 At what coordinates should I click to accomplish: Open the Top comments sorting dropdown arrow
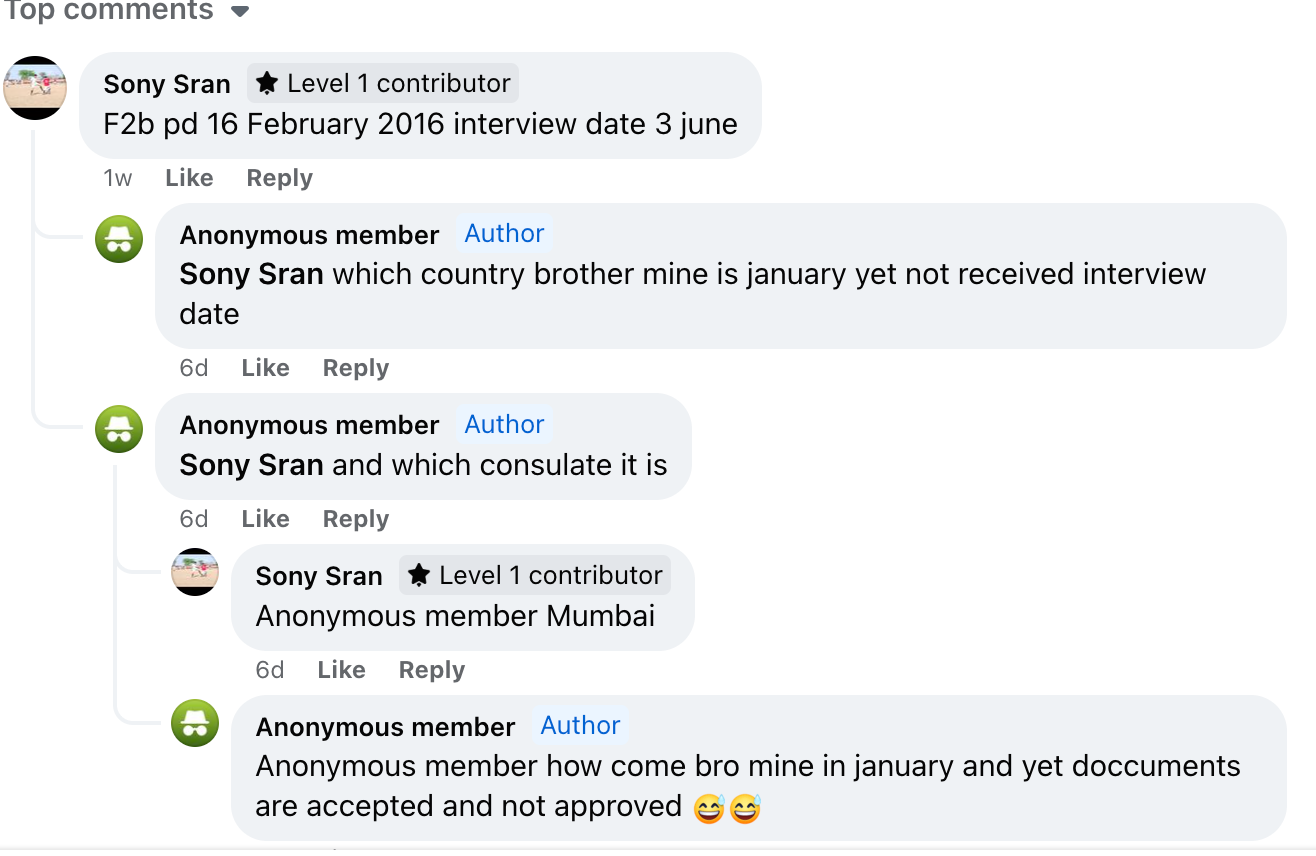click(x=239, y=12)
